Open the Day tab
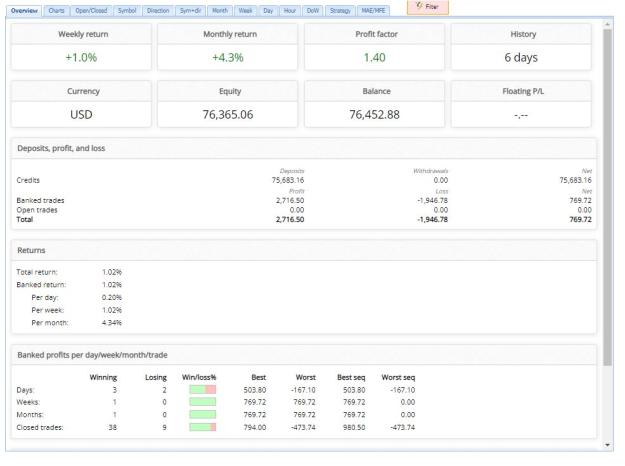This screenshot has height=466, width=625. (x=268, y=11)
